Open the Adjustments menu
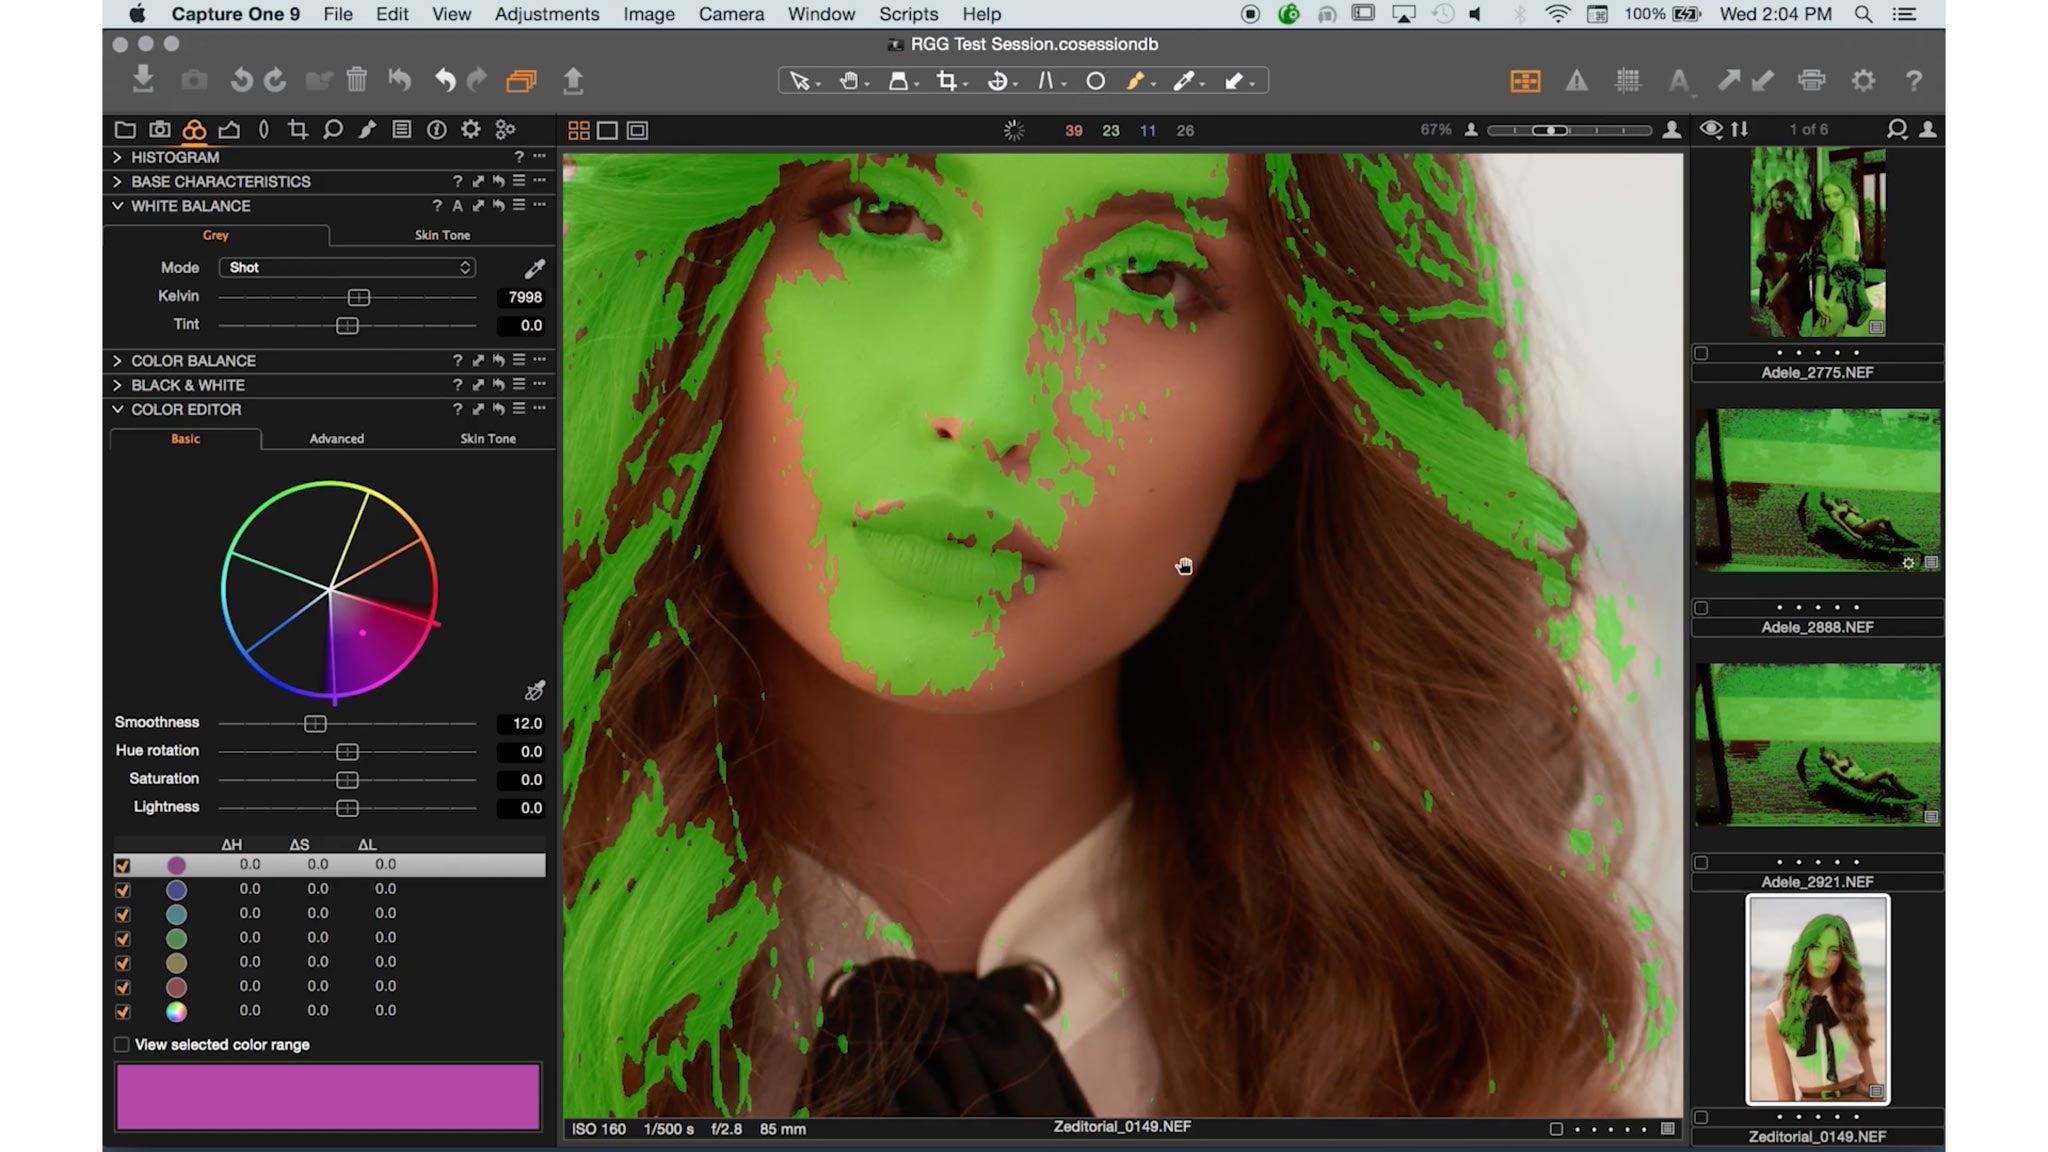Image resolution: width=2048 pixels, height=1152 pixels. 546,14
